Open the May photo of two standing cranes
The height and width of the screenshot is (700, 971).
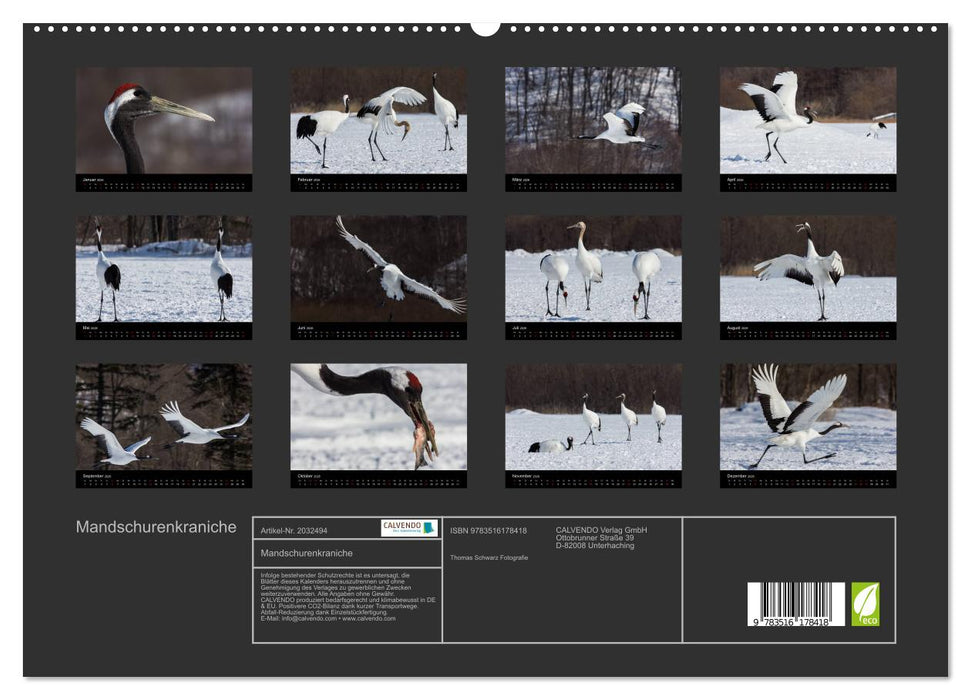164,269
